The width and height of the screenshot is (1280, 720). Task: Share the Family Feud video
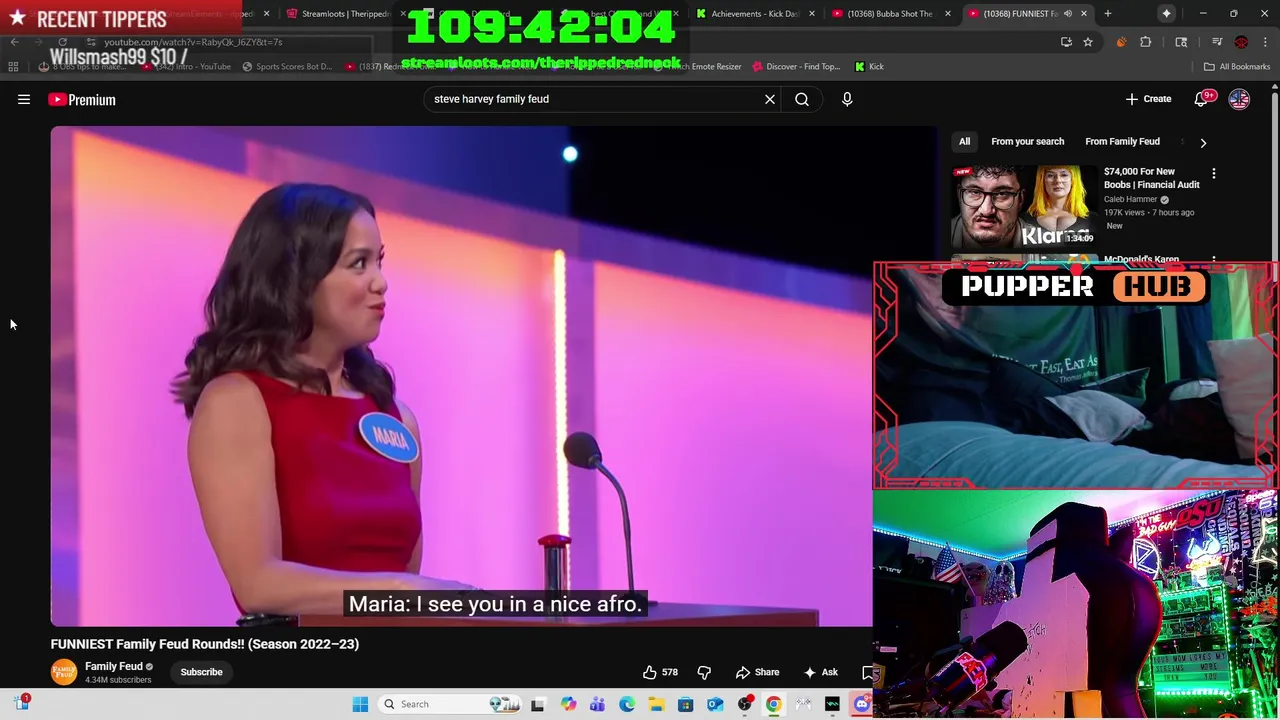tap(757, 672)
